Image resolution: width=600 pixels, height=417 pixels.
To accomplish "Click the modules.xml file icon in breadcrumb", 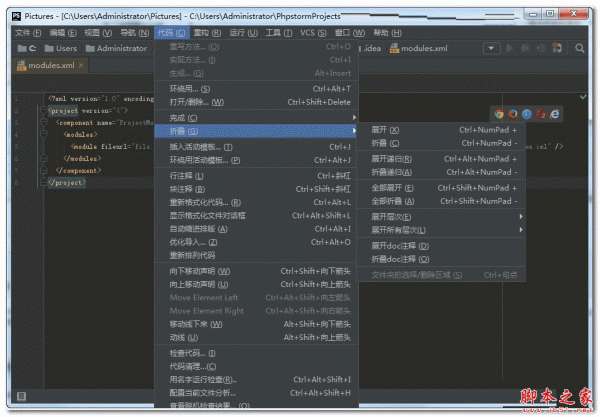I will click(x=394, y=48).
